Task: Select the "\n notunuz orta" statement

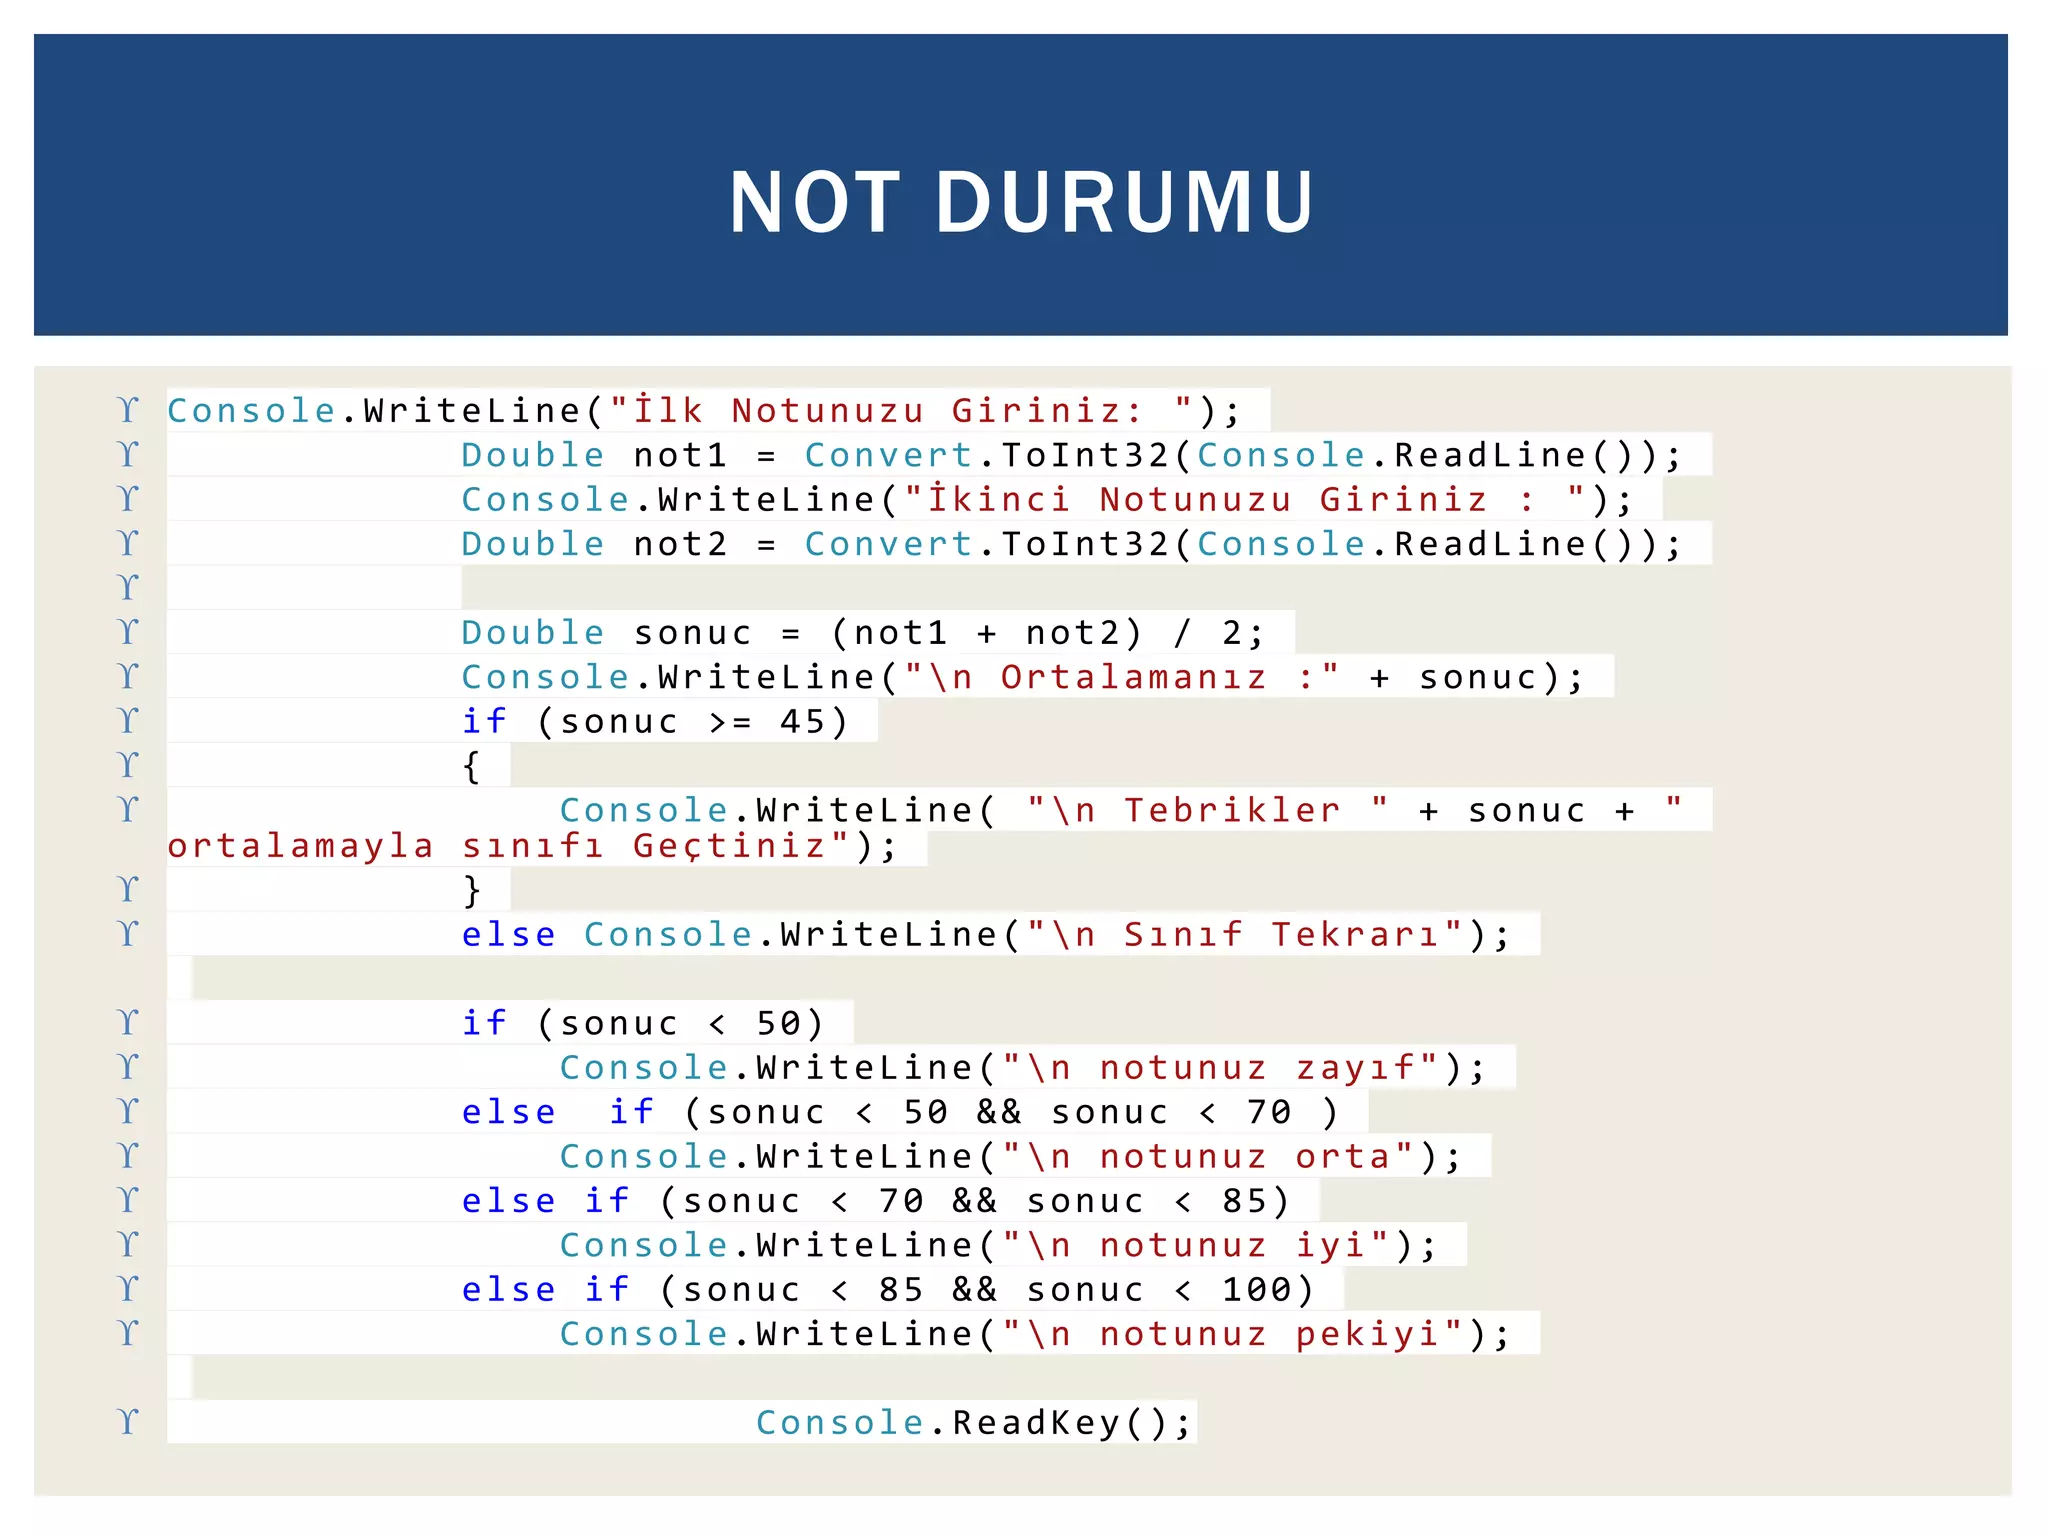Action: pos(1011,1156)
